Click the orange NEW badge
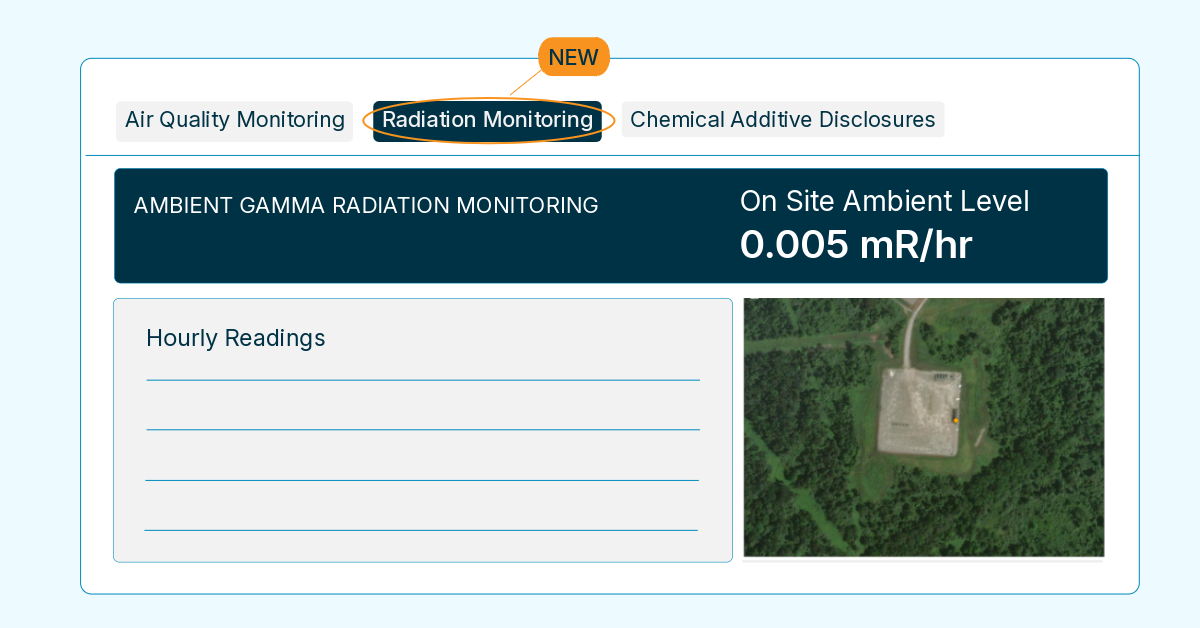1200x628 pixels. [x=573, y=57]
